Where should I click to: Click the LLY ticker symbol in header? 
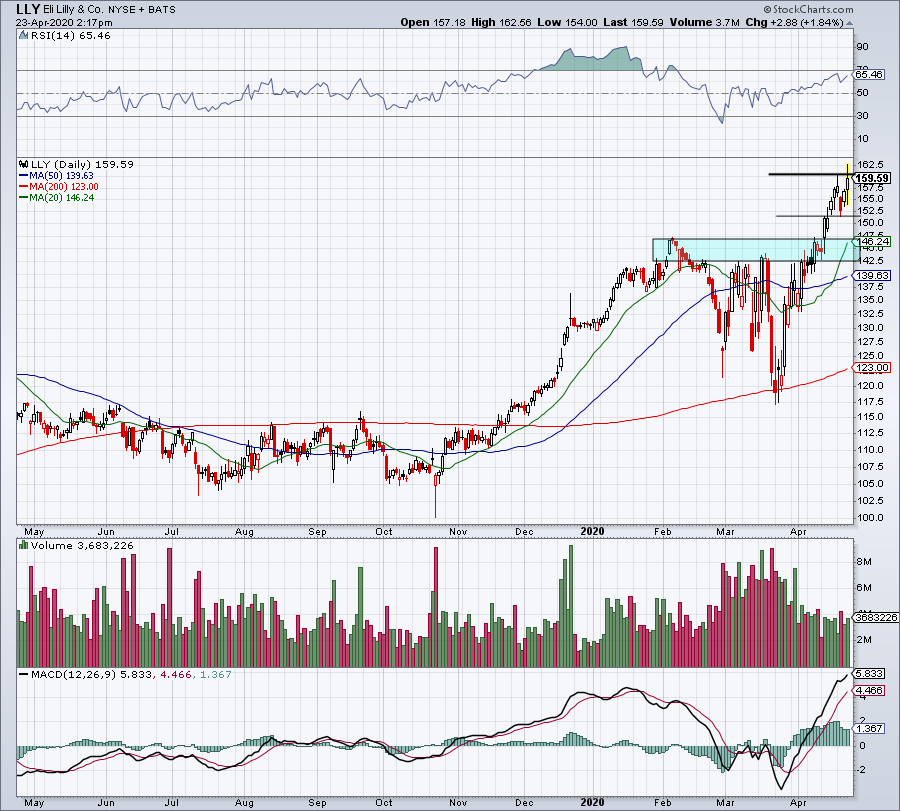coord(28,9)
